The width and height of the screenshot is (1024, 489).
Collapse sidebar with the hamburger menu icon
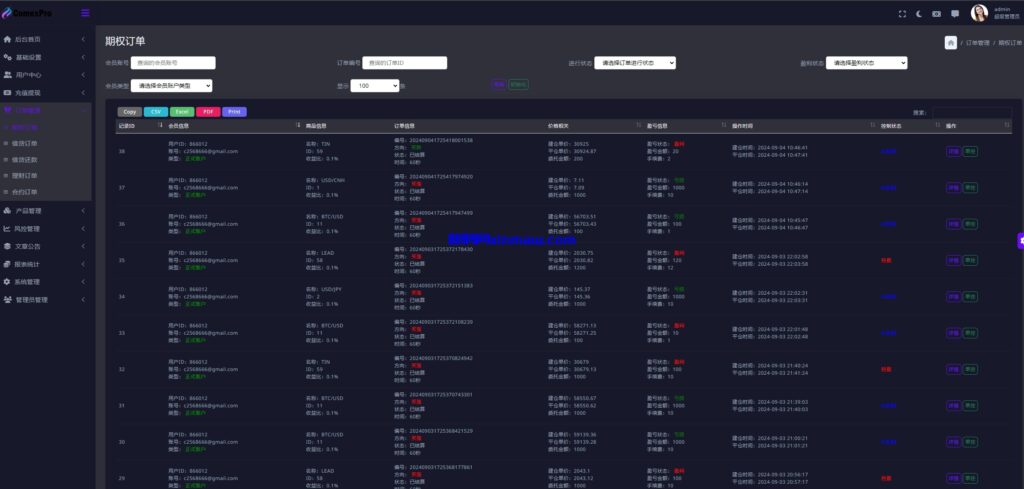(x=86, y=13)
